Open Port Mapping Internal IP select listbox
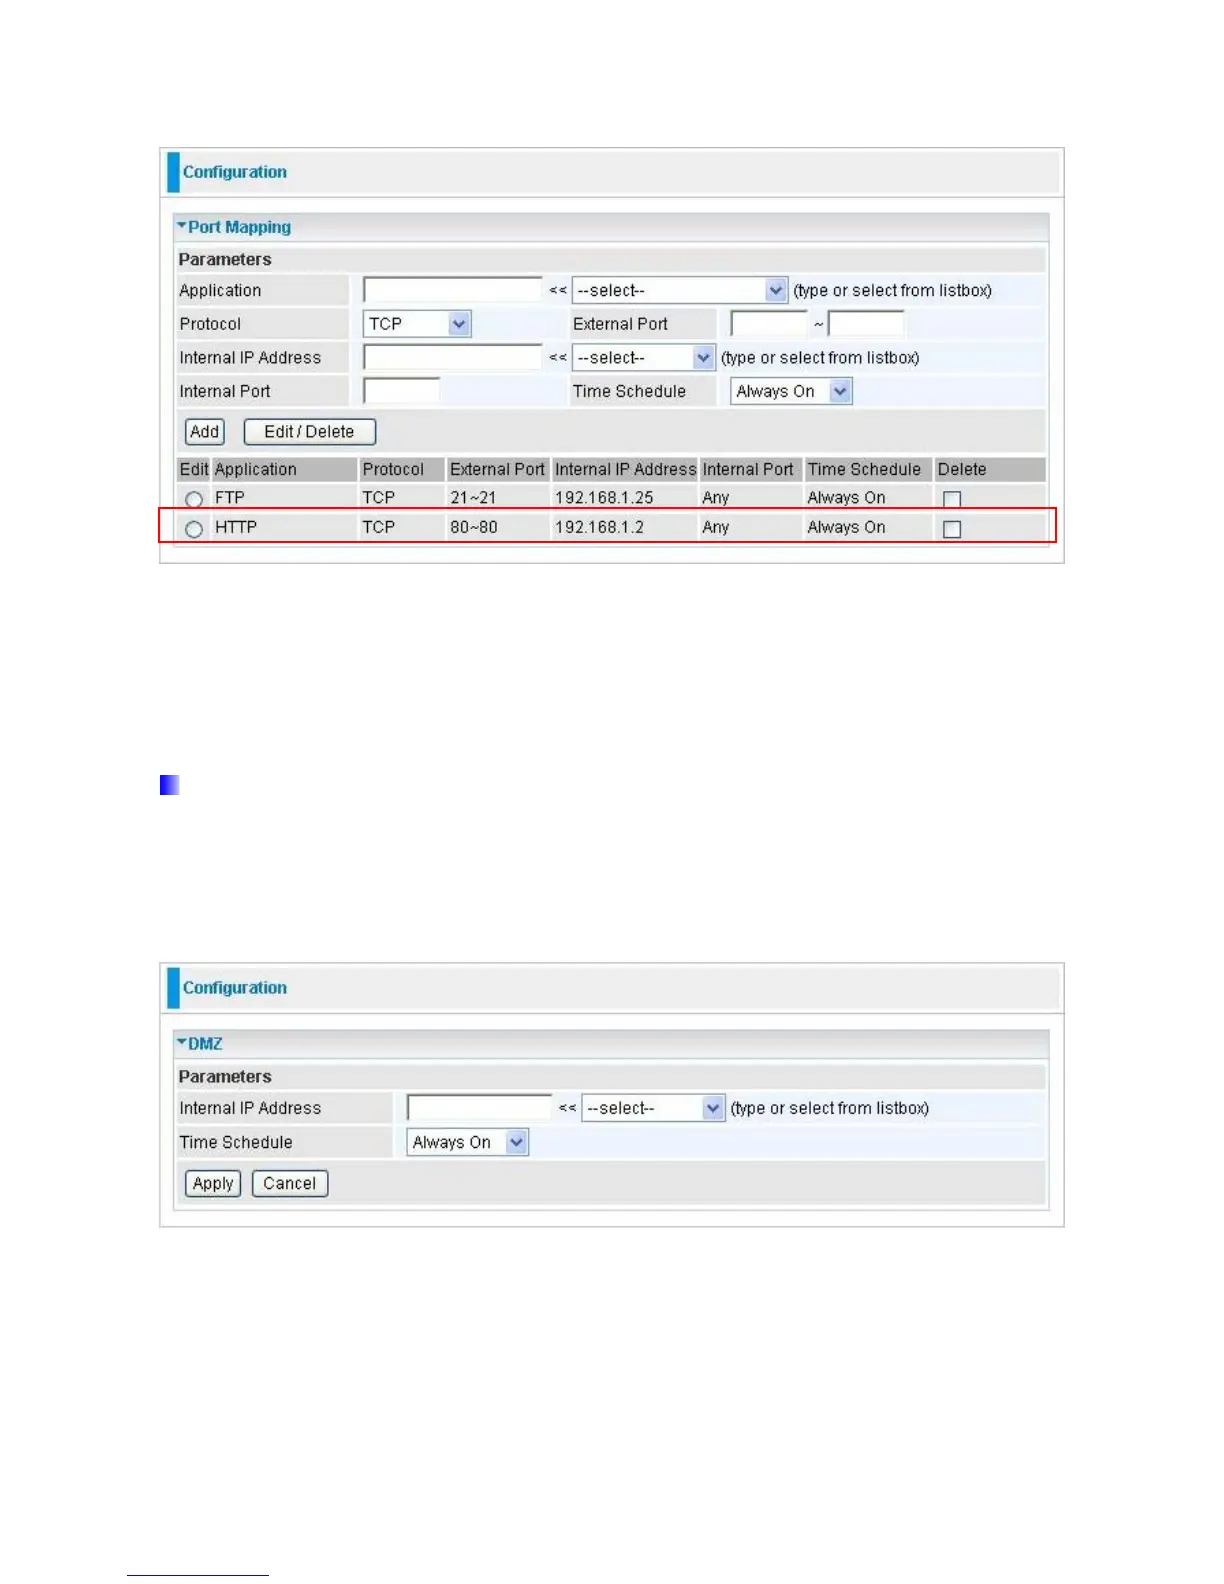This screenshot has height=1584, width=1224. coord(643,358)
